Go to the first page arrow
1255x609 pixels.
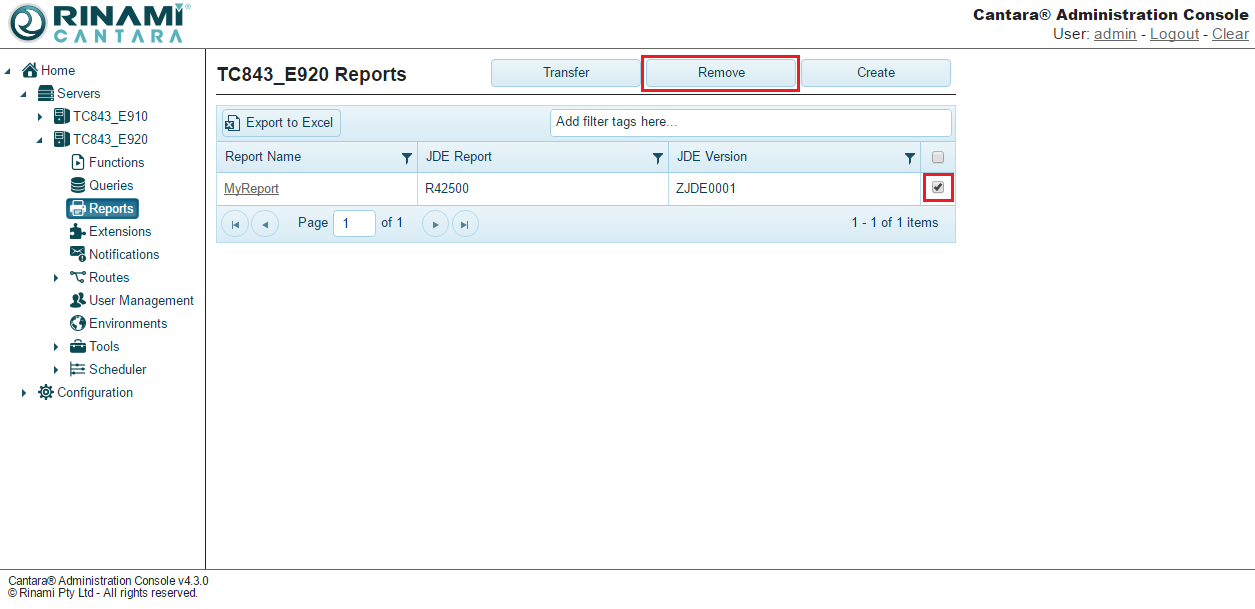[x=234, y=224]
